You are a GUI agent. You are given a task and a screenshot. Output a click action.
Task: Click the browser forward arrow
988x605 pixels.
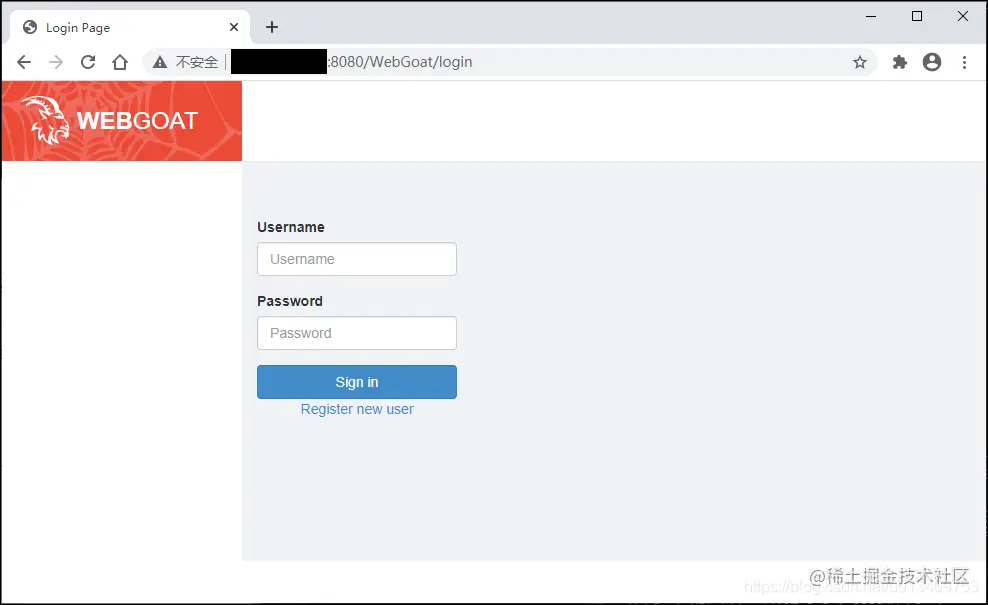[56, 62]
